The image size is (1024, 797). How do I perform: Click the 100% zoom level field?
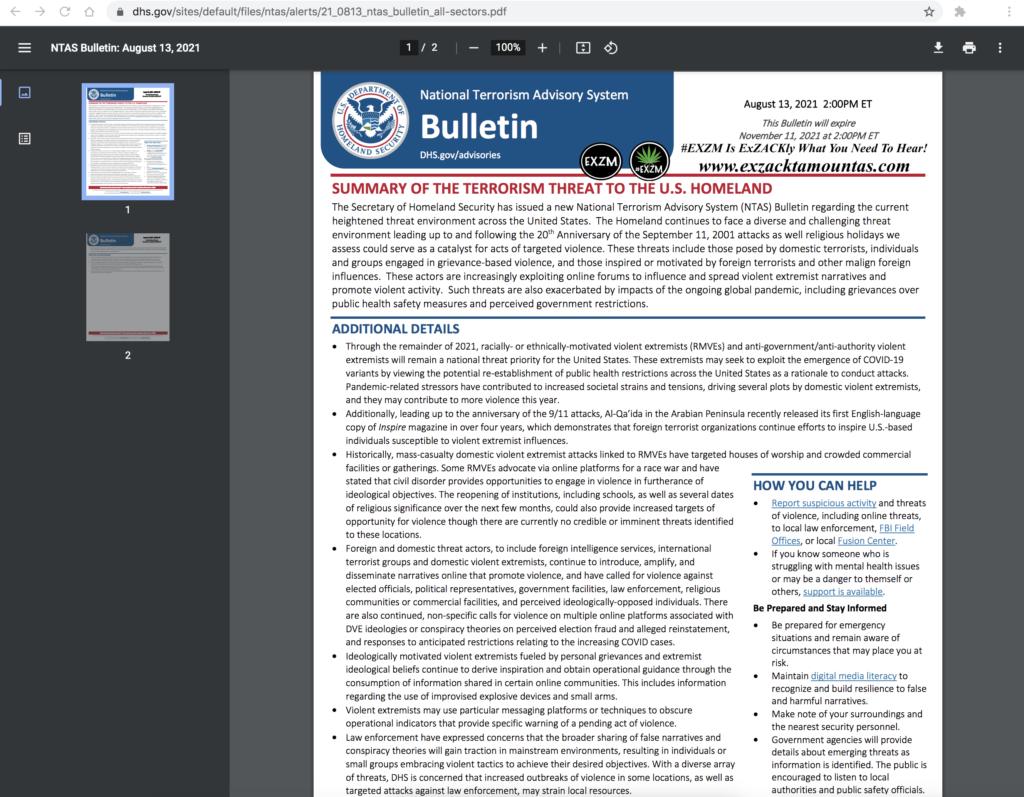507,48
